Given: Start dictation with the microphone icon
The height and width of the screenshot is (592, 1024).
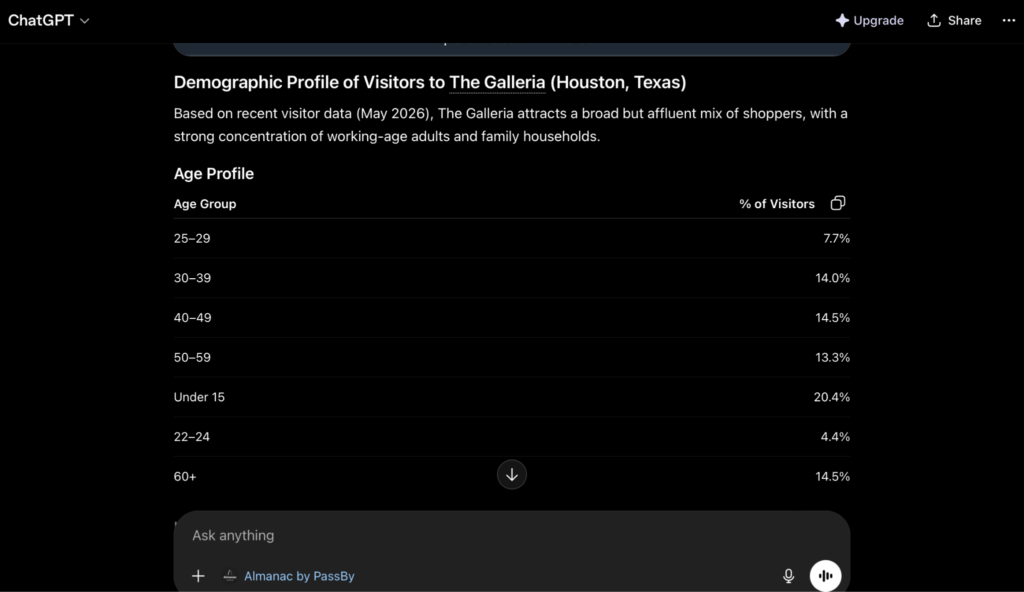Looking at the screenshot, I should pos(788,576).
